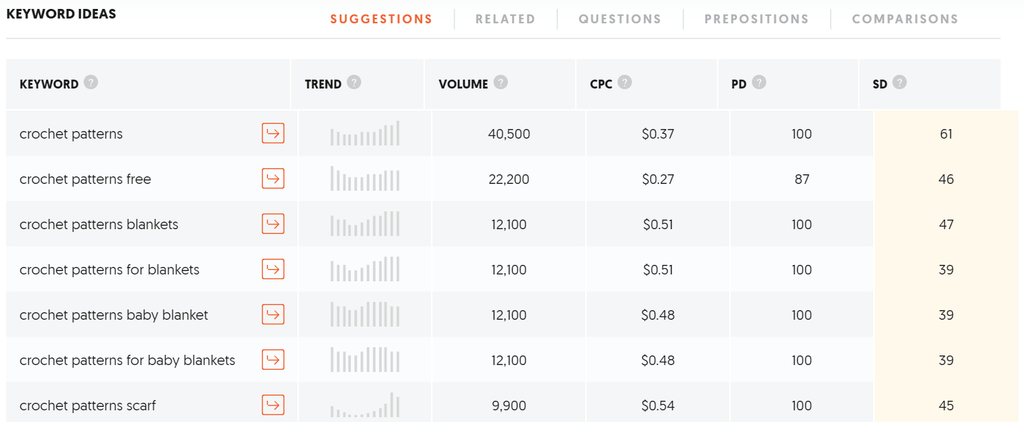The height and width of the screenshot is (422, 1024).
Task: Click the arrow icon beside "crochet patterns"
Action: [x=273, y=134]
